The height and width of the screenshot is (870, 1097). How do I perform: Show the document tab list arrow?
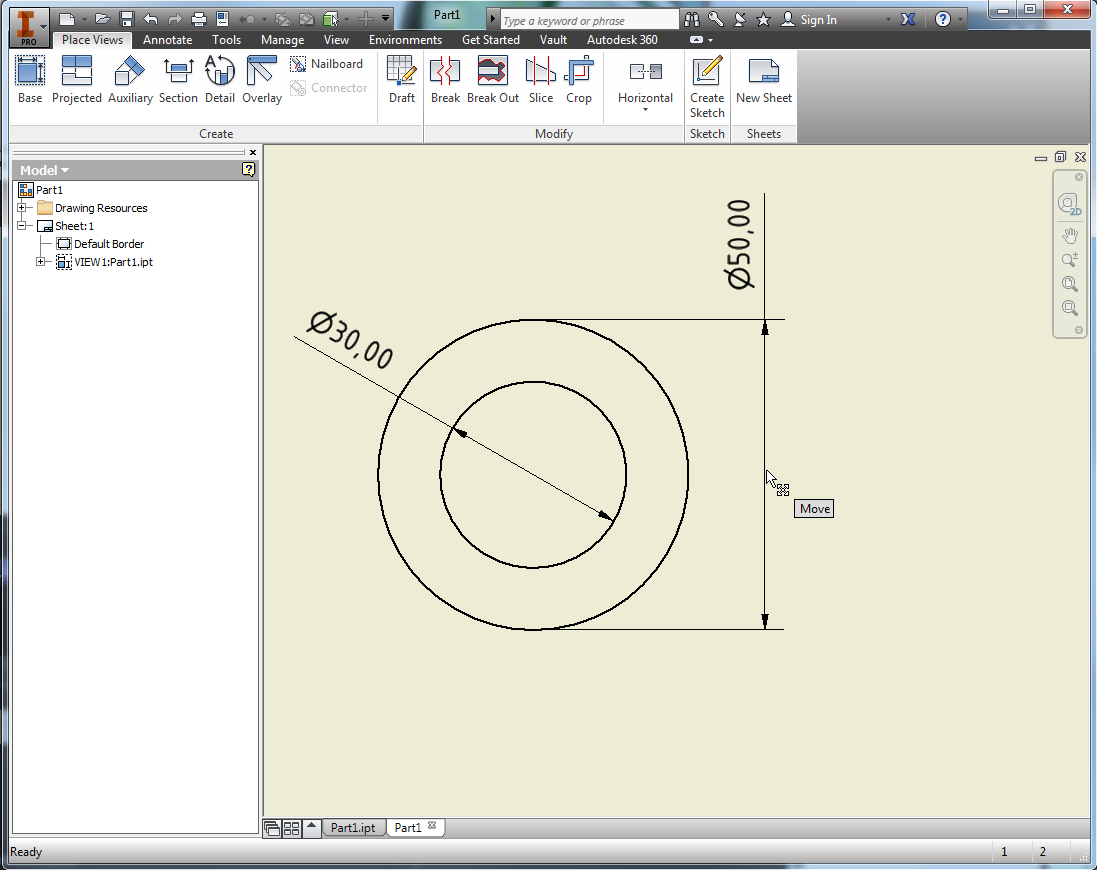[x=312, y=827]
